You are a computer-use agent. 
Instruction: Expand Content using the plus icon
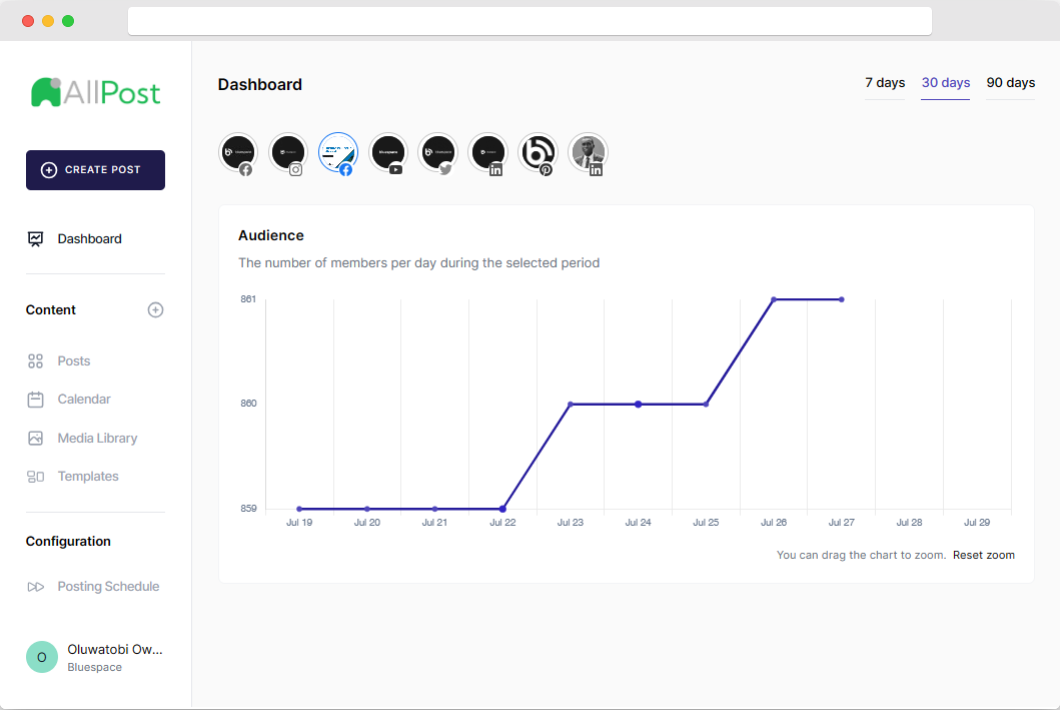pos(155,310)
